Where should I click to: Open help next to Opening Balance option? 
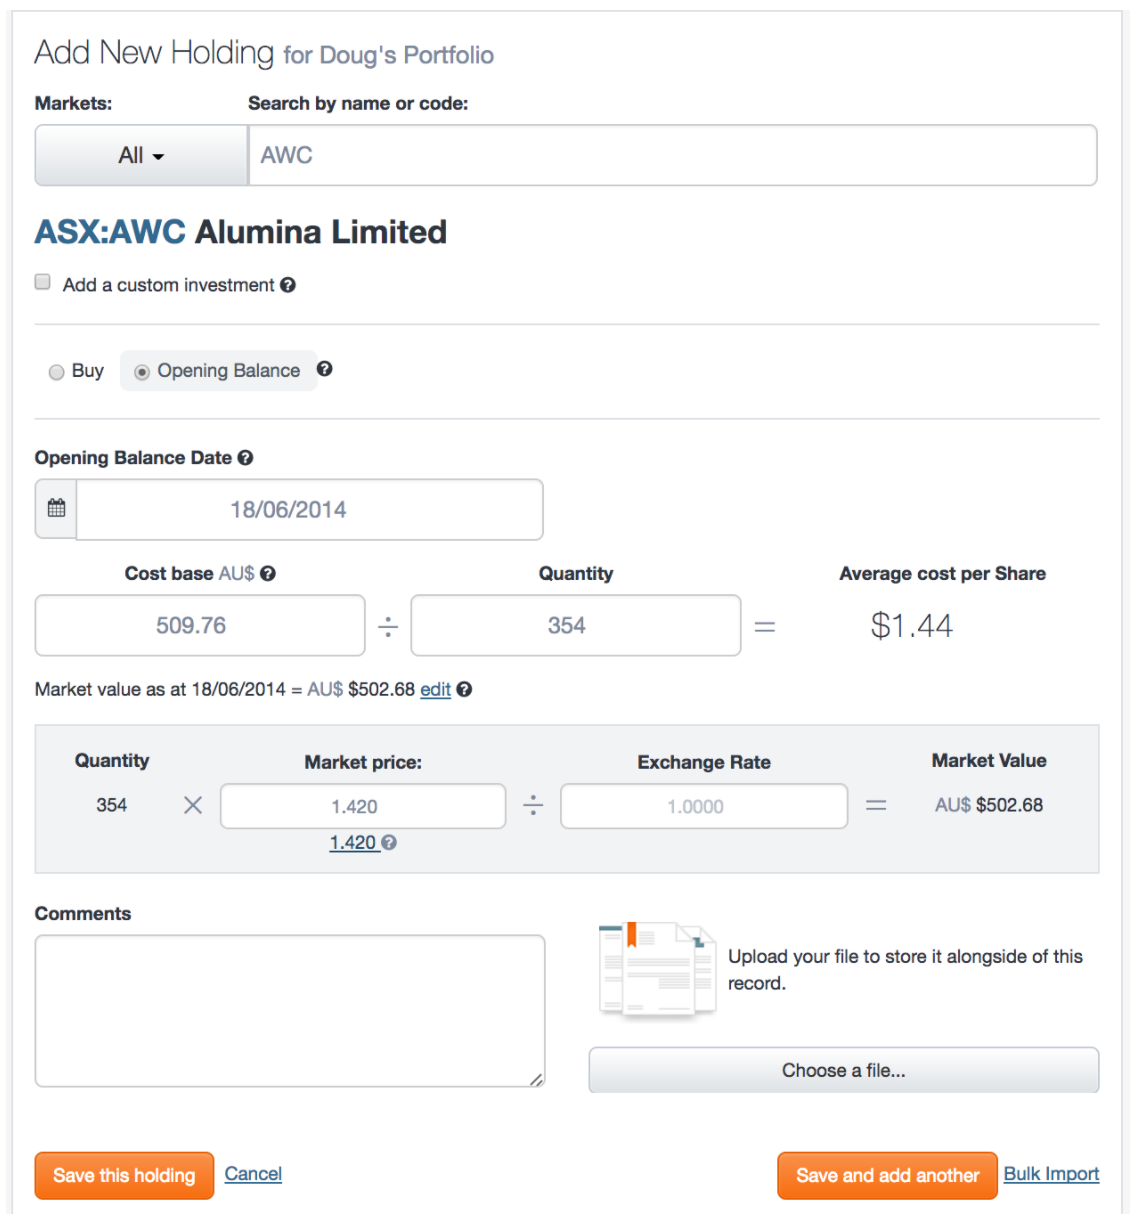pos(326,370)
